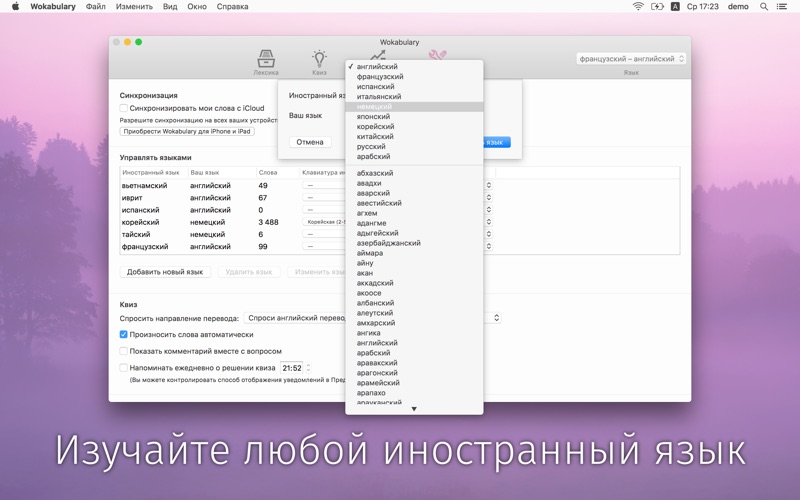The image size is (800, 500).
Task: Open the Окно menu
Action: (x=197, y=7)
